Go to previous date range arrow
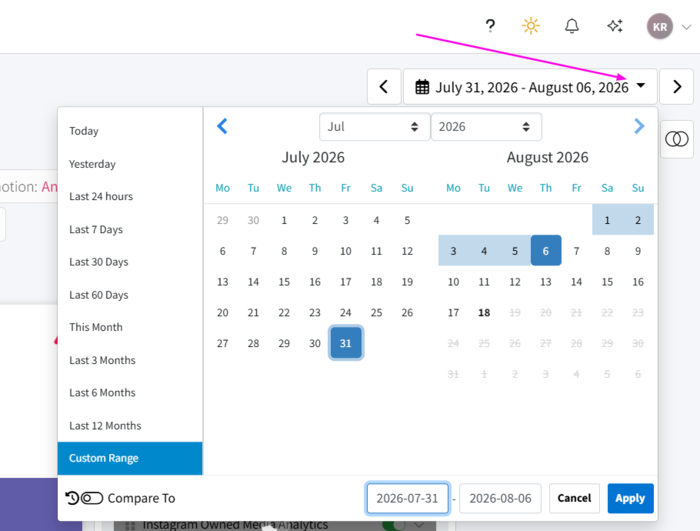 point(384,87)
